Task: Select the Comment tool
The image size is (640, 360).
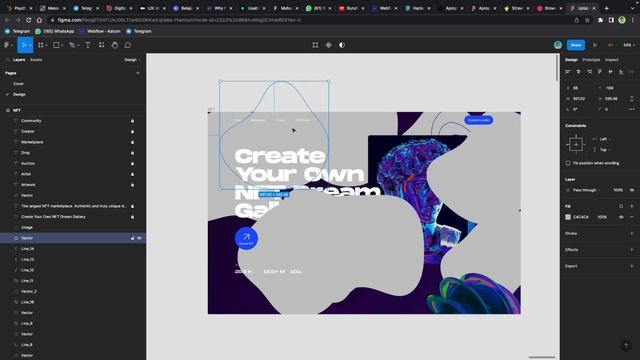Action: click(x=128, y=45)
